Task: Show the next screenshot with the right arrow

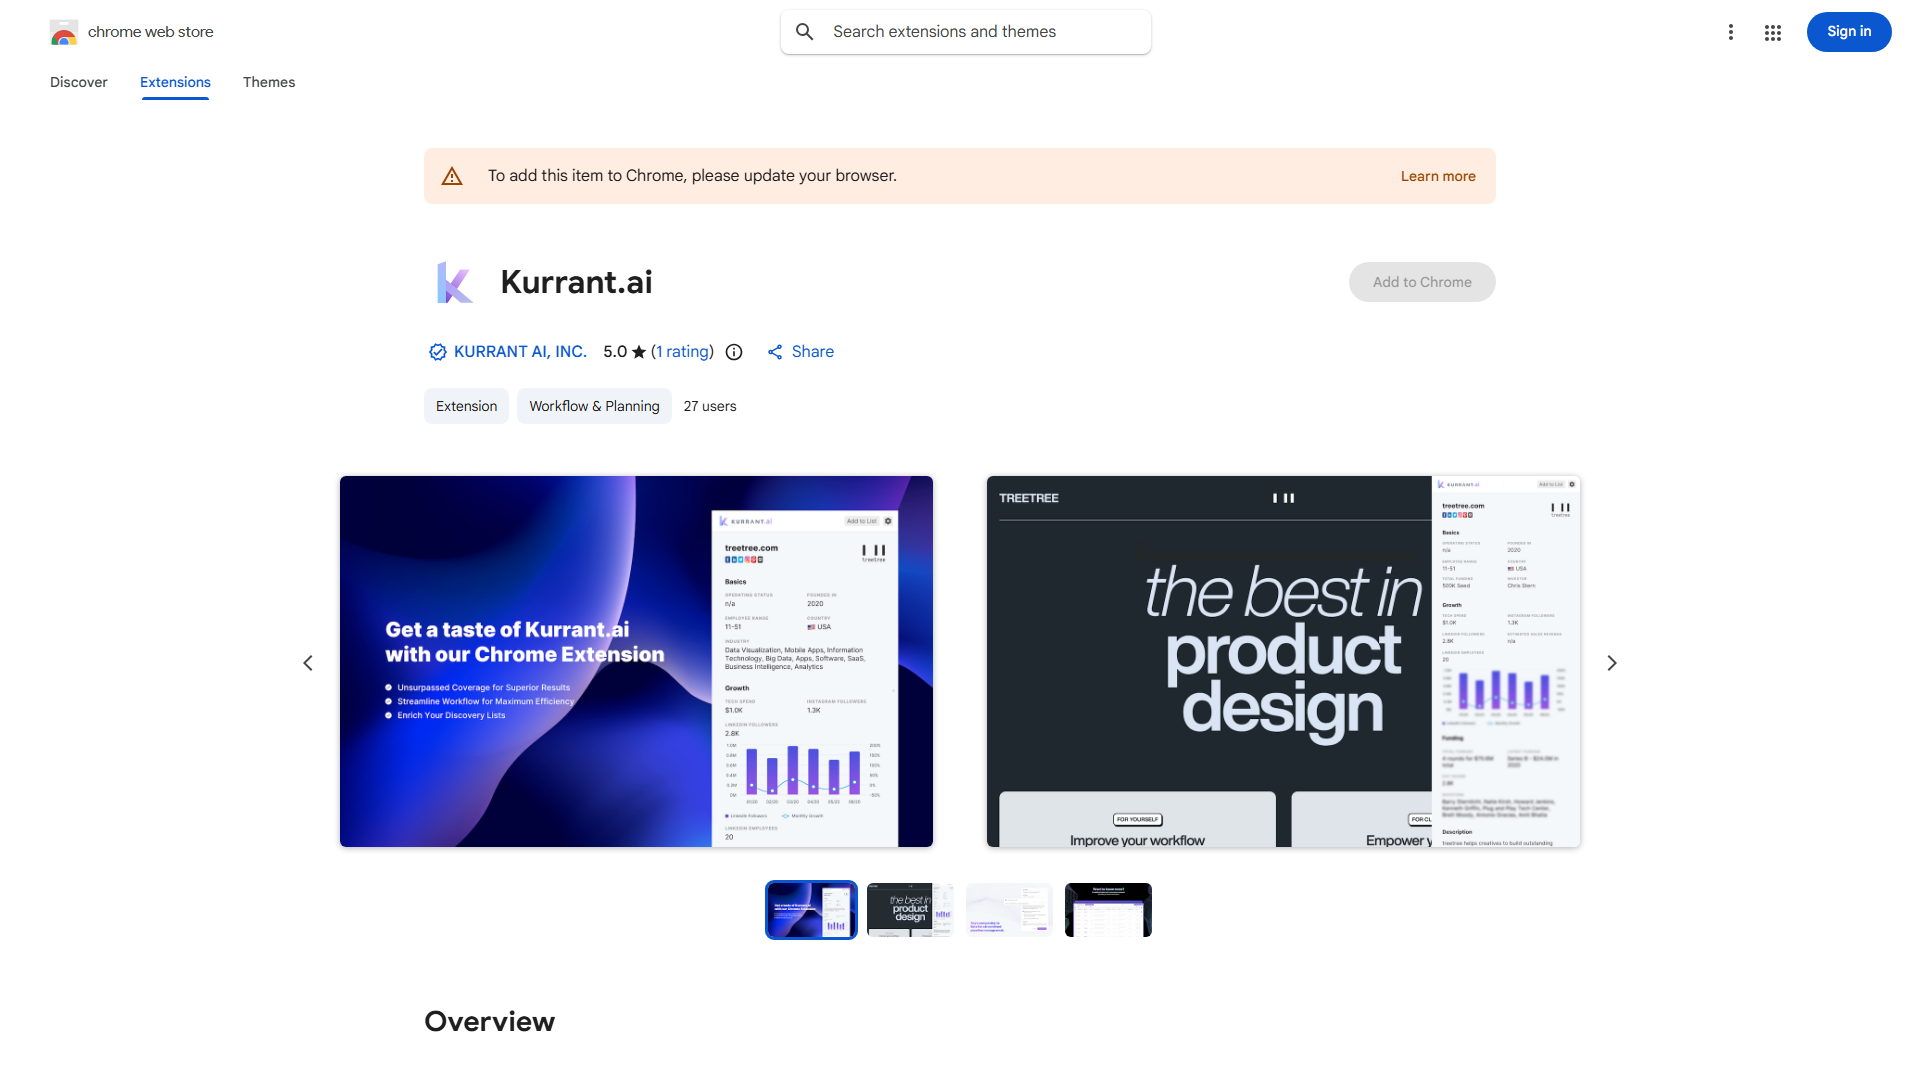Action: tap(1612, 662)
